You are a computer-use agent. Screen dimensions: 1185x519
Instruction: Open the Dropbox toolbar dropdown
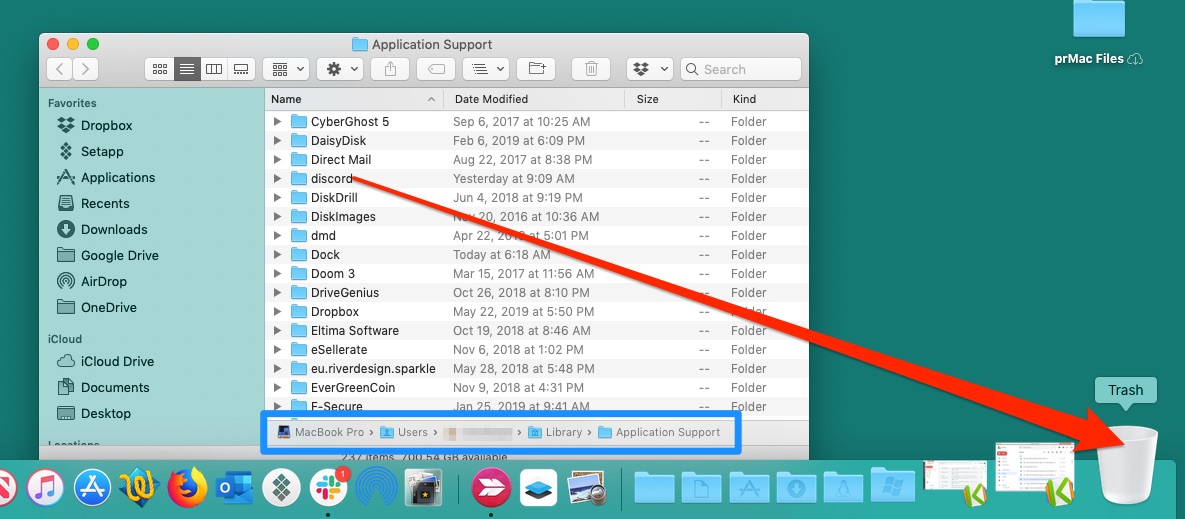[x=650, y=69]
